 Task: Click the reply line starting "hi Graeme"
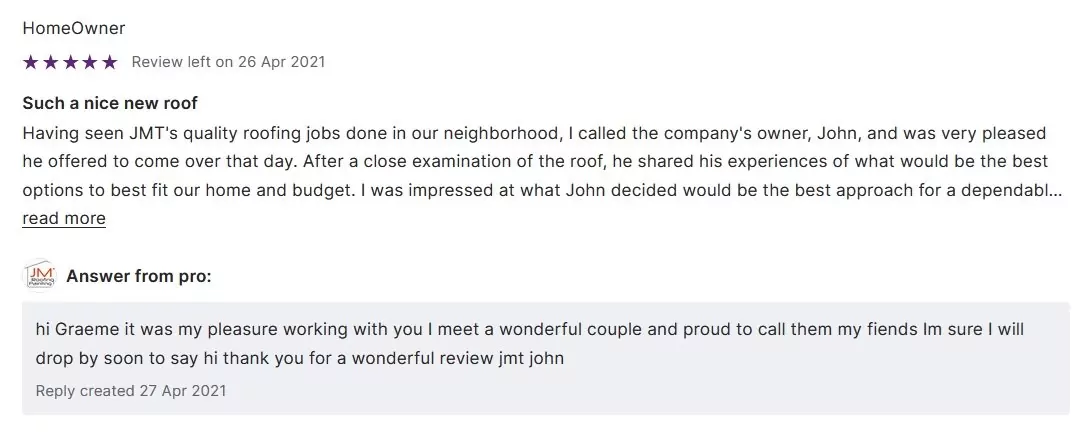tap(530, 329)
